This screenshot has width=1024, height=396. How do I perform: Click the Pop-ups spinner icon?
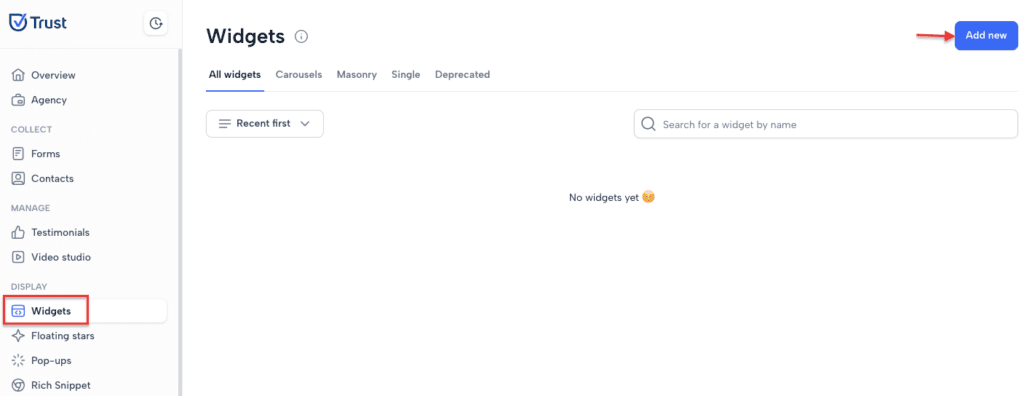[x=18, y=361]
